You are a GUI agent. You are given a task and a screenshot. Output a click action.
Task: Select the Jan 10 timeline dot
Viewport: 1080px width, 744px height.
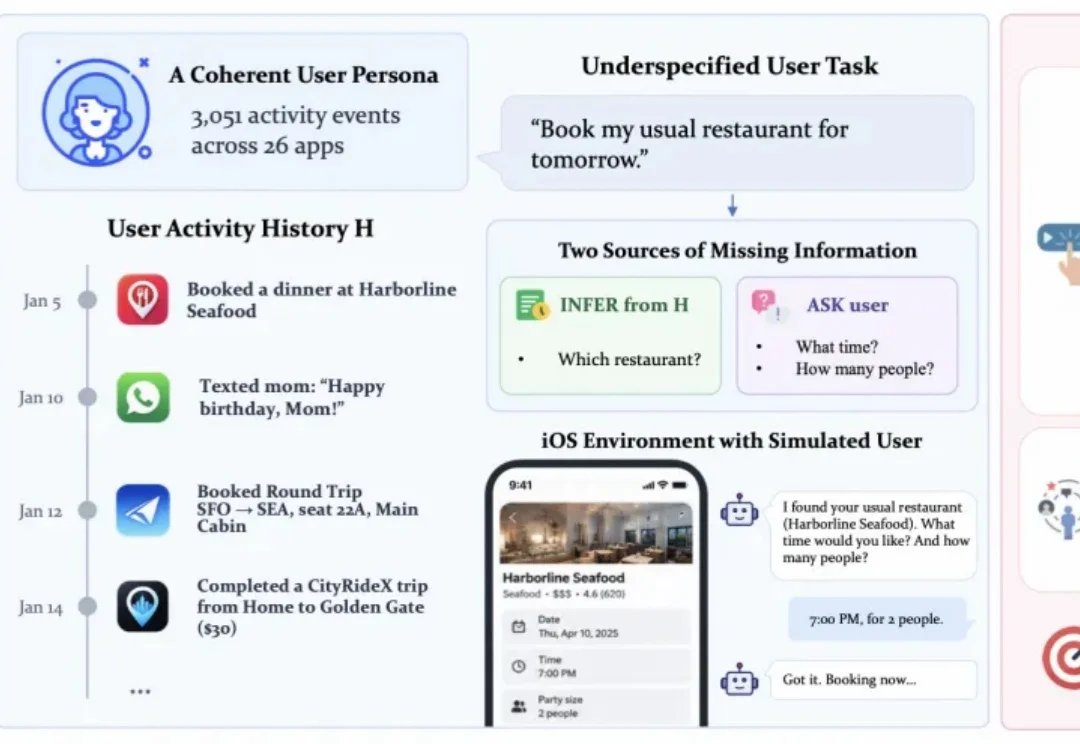(87, 397)
